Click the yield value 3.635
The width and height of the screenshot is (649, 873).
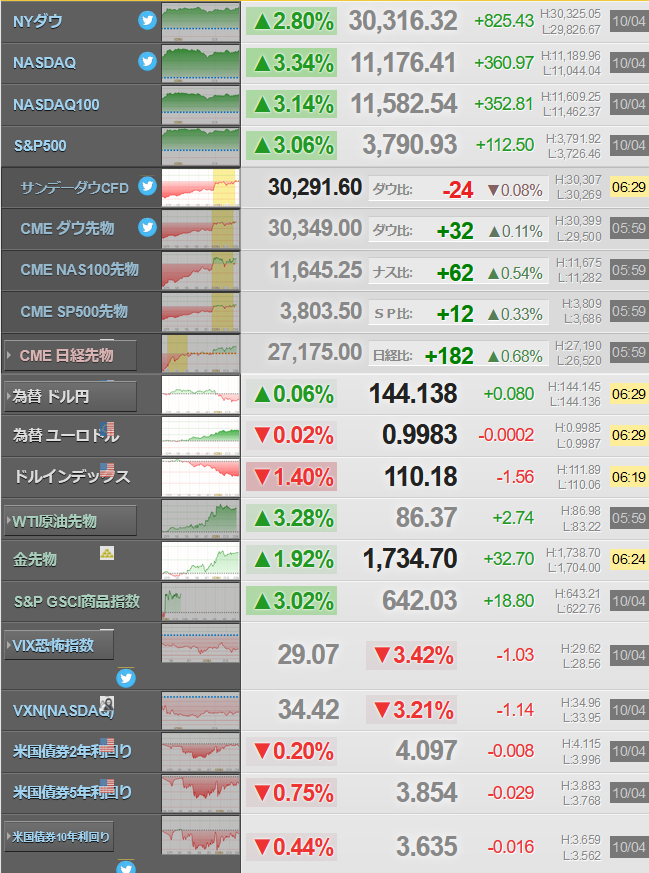(426, 847)
